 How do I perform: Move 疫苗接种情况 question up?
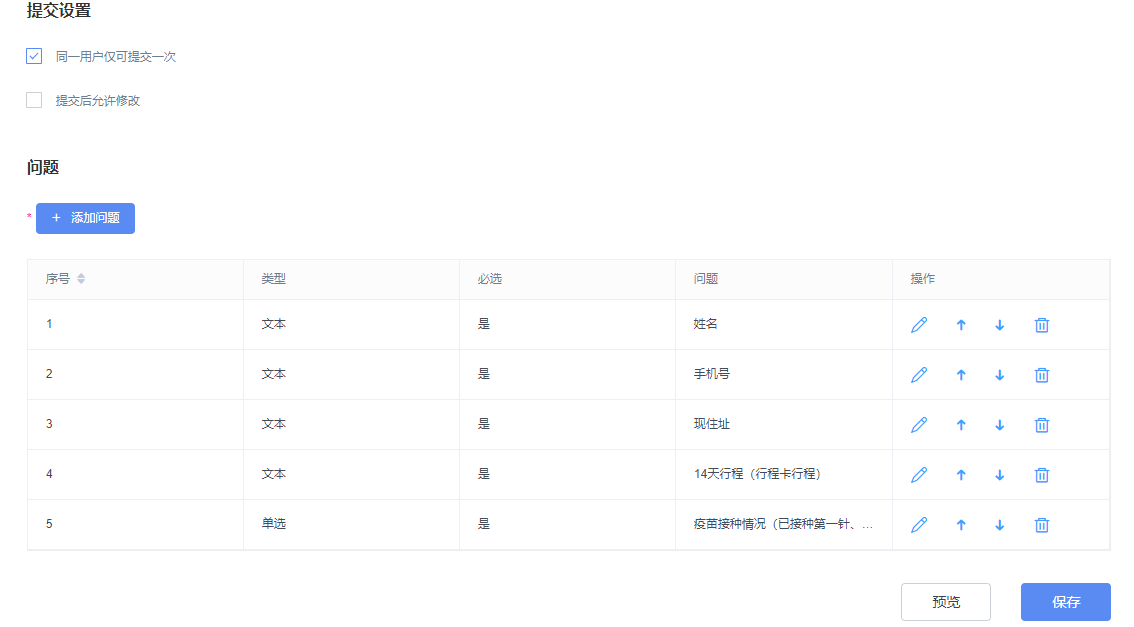tap(961, 525)
